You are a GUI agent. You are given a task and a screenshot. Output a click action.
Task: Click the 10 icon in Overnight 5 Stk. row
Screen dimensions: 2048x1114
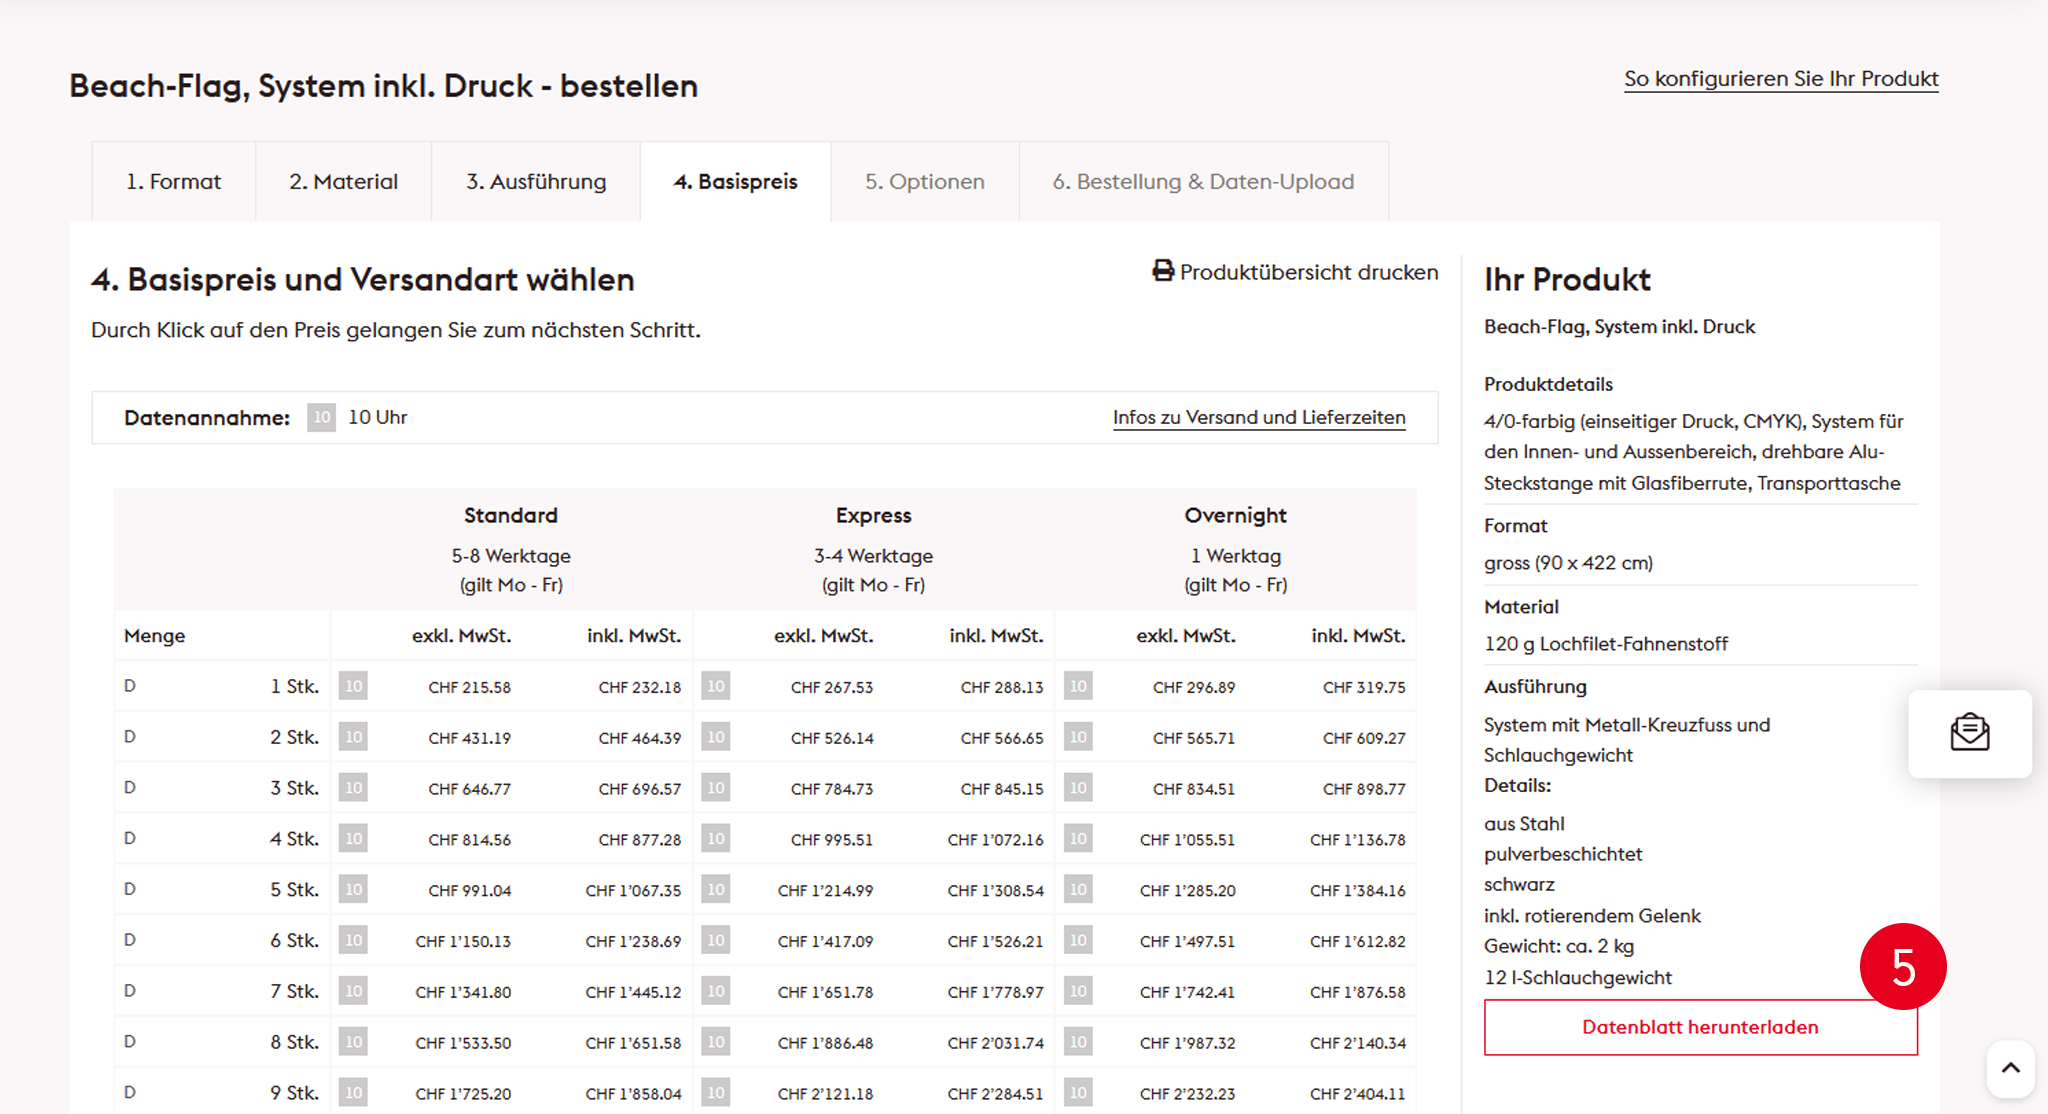coord(1077,889)
